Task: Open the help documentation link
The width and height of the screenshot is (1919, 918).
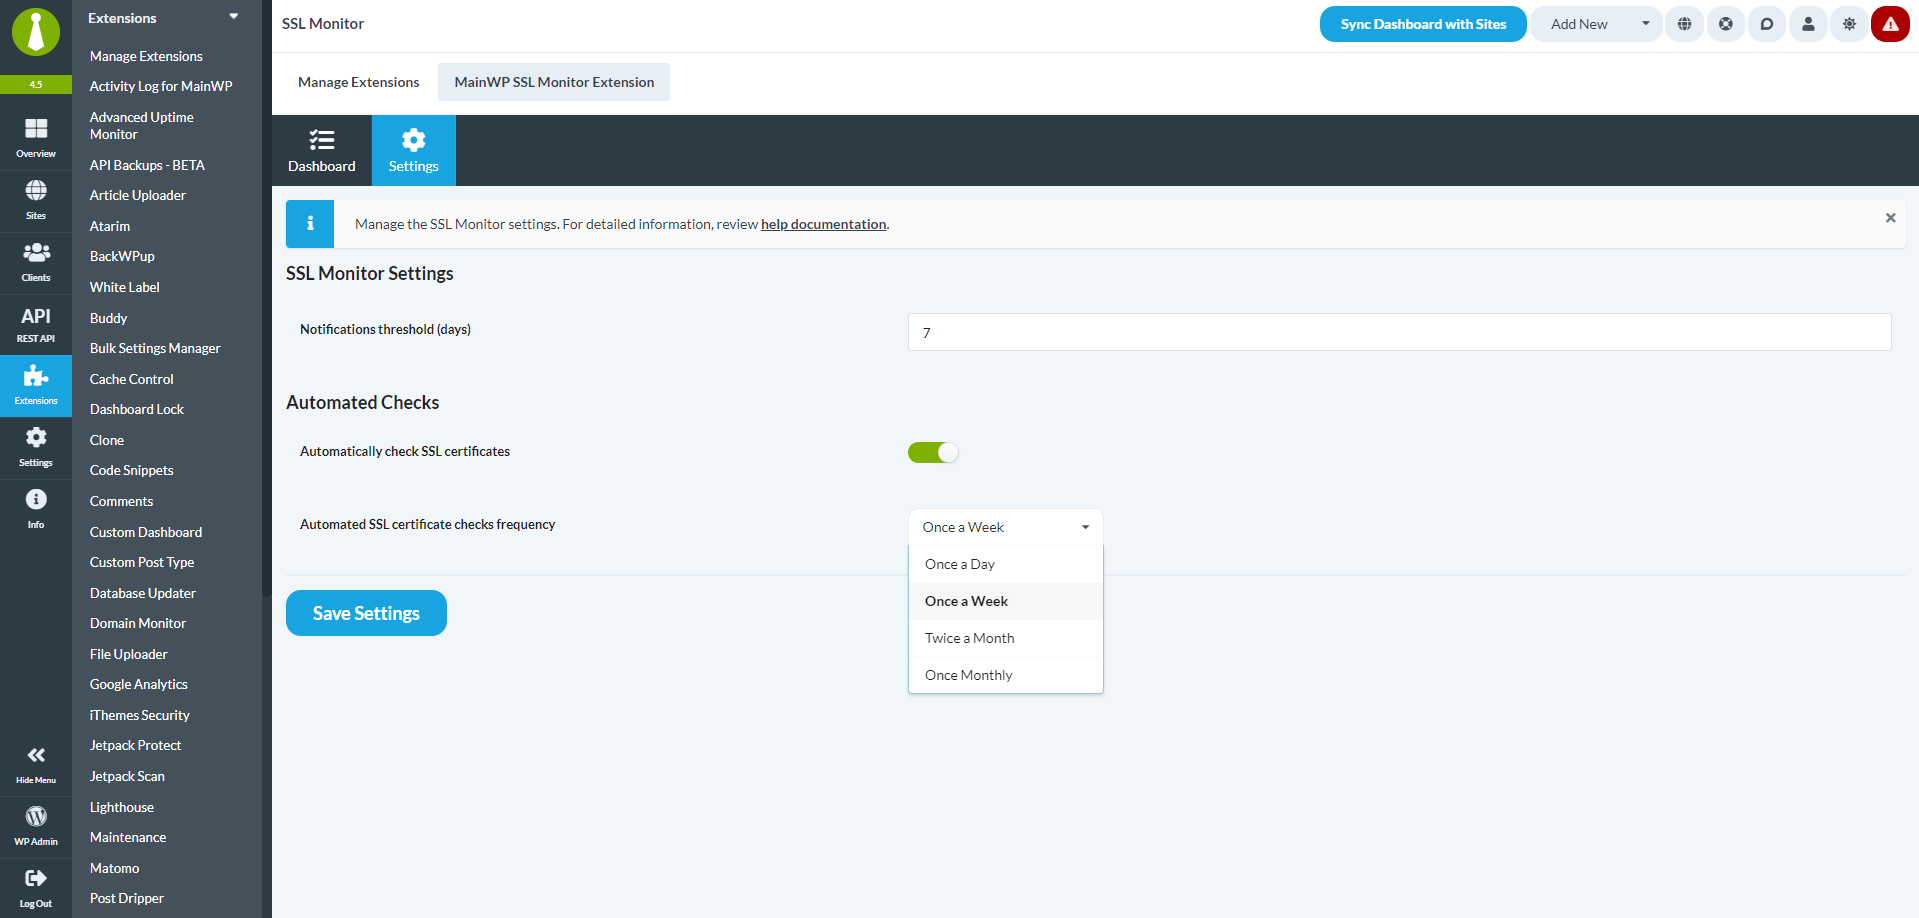Action: (824, 224)
